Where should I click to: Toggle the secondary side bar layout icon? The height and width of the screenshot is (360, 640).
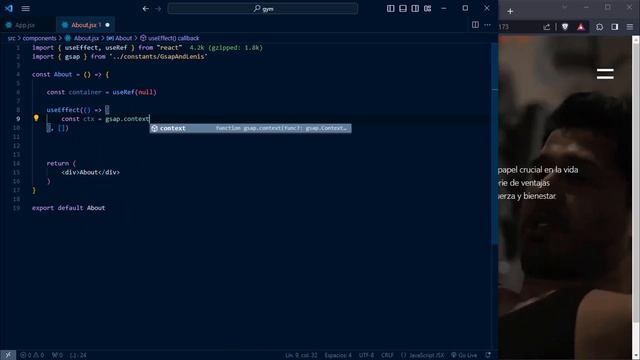pyautogui.click(x=415, y=9)
